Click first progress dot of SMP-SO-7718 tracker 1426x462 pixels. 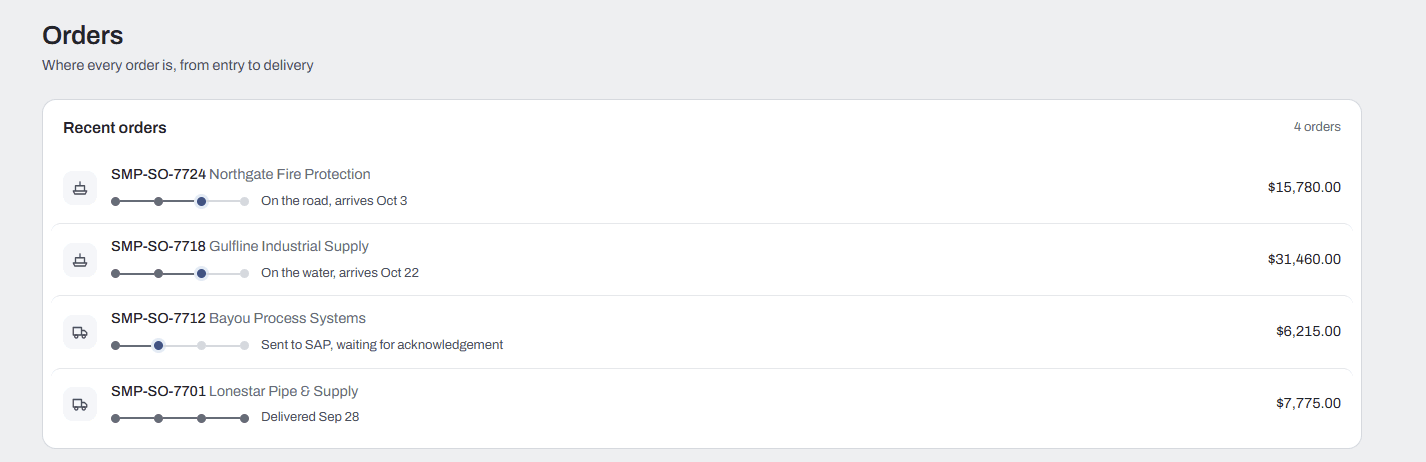point(115,273)
